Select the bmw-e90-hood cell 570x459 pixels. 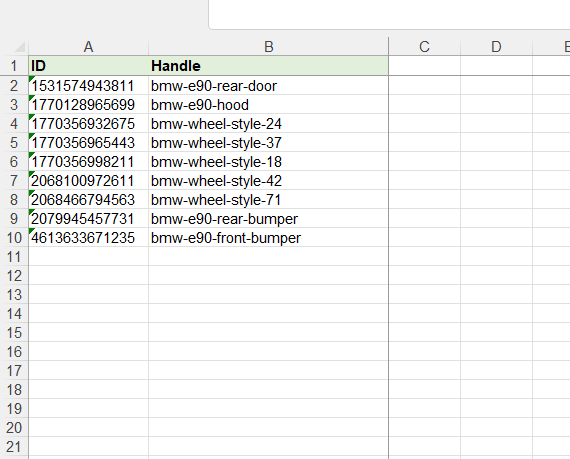[268, 105]
